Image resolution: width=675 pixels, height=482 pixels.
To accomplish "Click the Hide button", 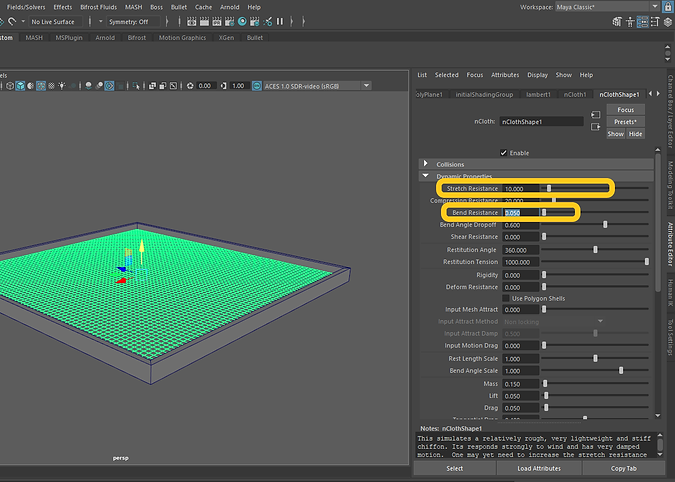I will click(x=635, y=134).
